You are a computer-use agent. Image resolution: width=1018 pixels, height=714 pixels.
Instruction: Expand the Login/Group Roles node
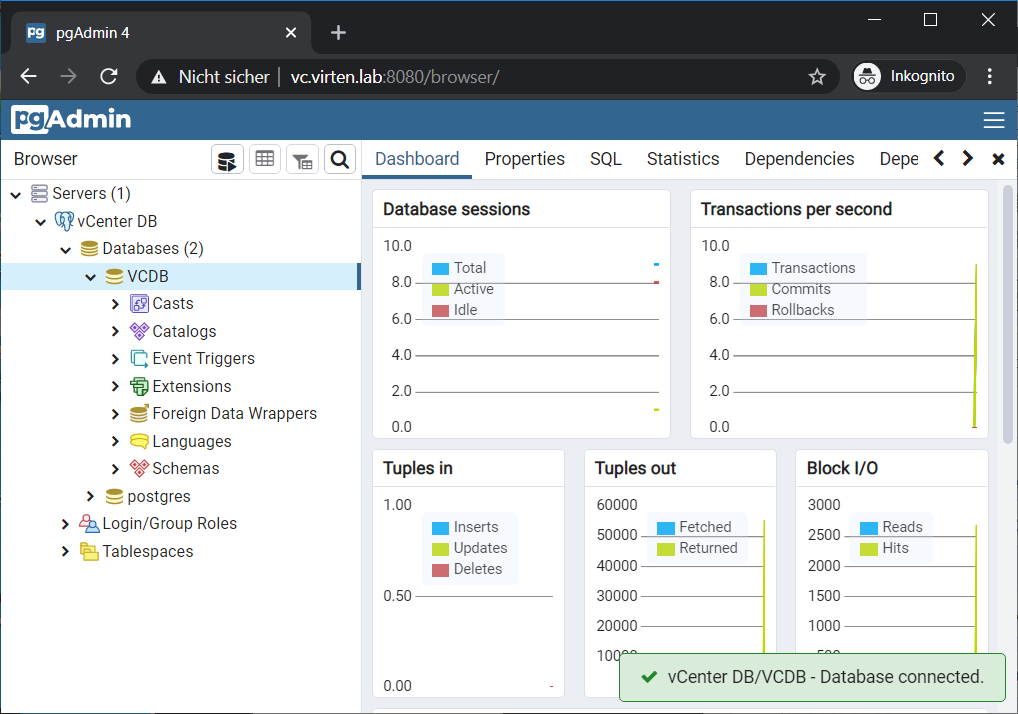click(x=65, y=524)
